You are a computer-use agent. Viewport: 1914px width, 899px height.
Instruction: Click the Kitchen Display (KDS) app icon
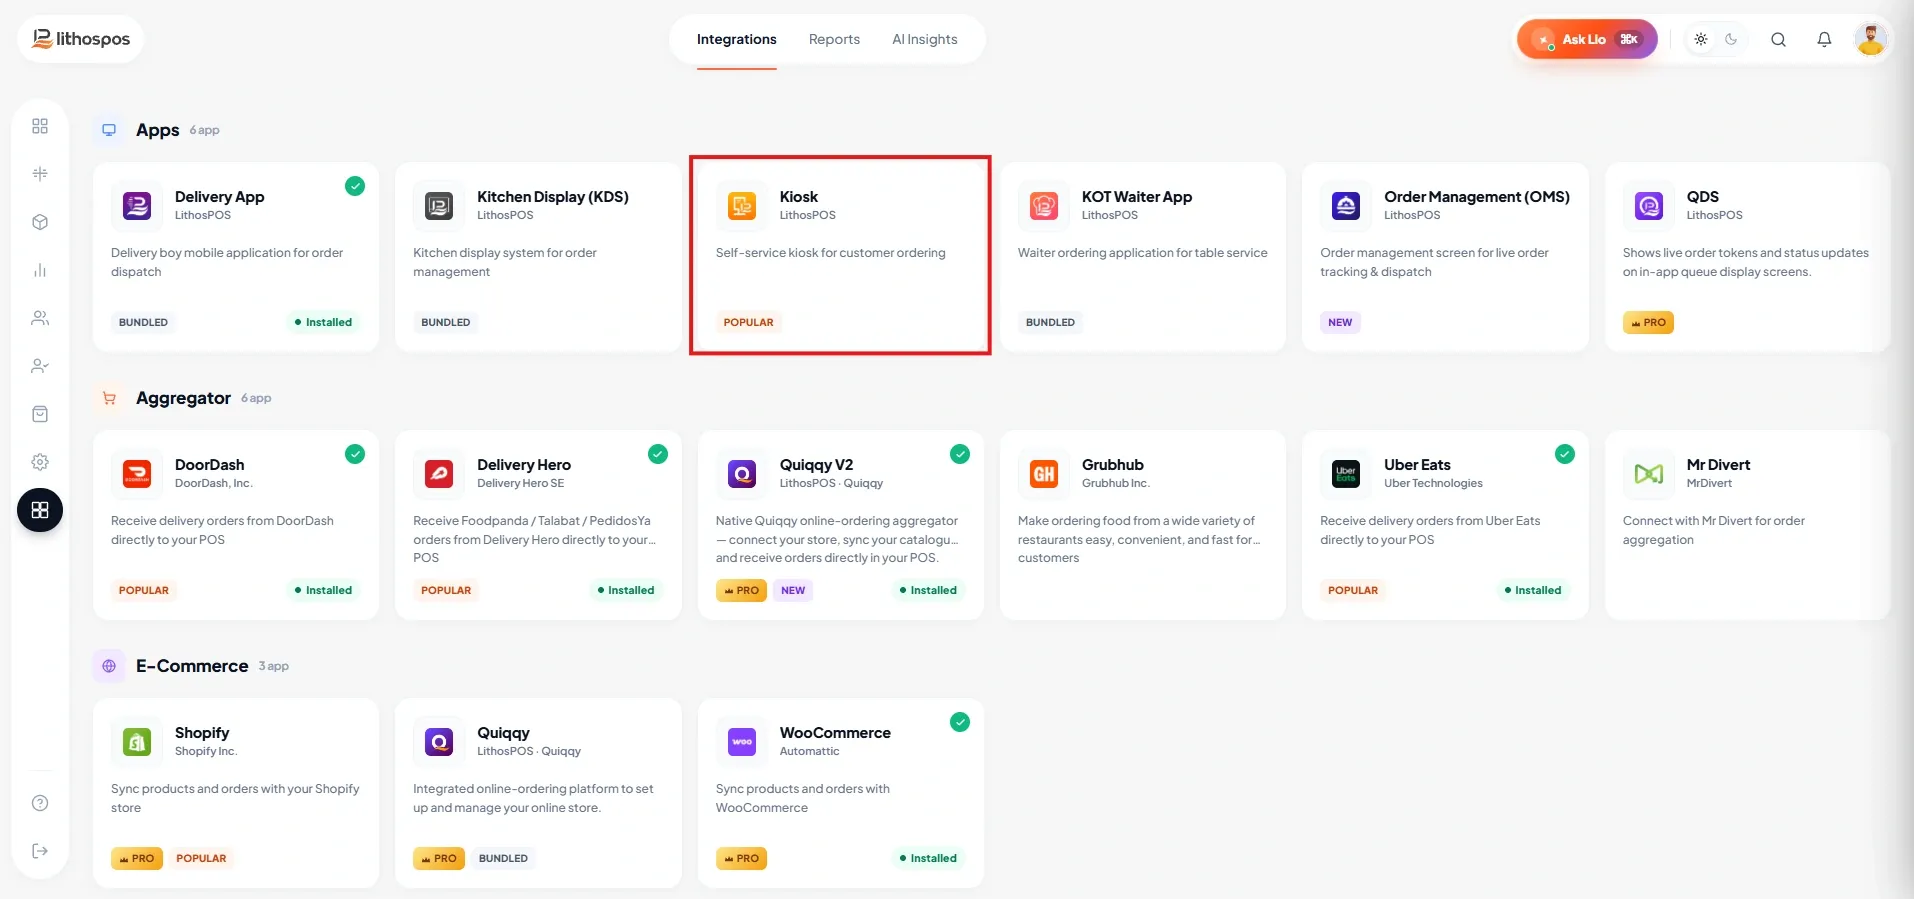(x=439, y=206)
